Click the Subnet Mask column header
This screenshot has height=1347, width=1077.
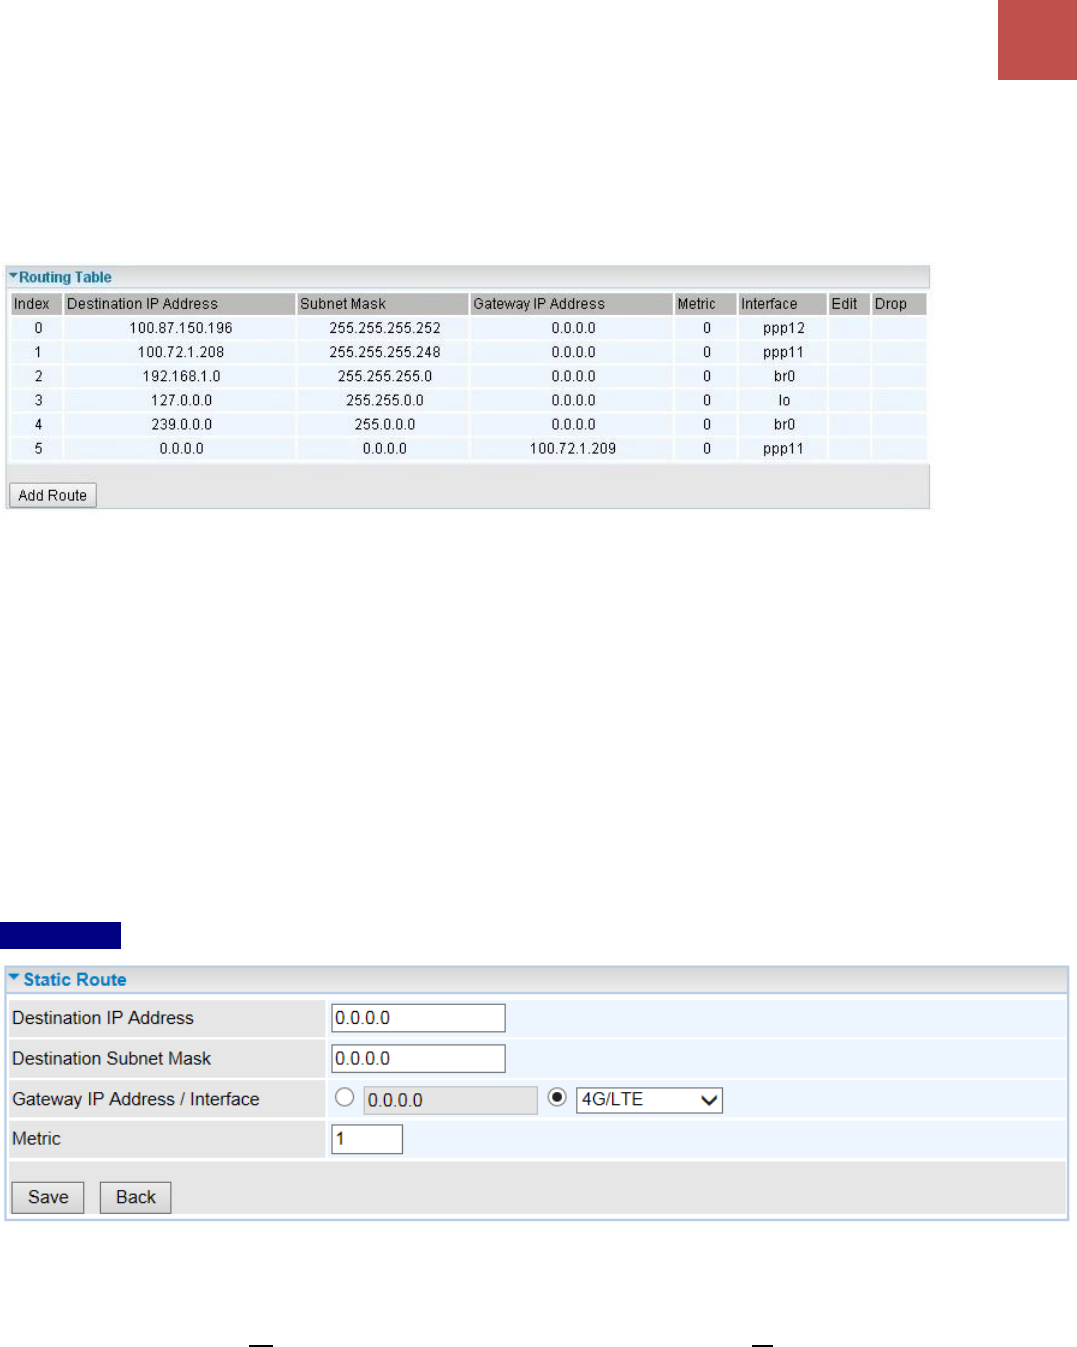pyautogui.click(x=383, y=304)
